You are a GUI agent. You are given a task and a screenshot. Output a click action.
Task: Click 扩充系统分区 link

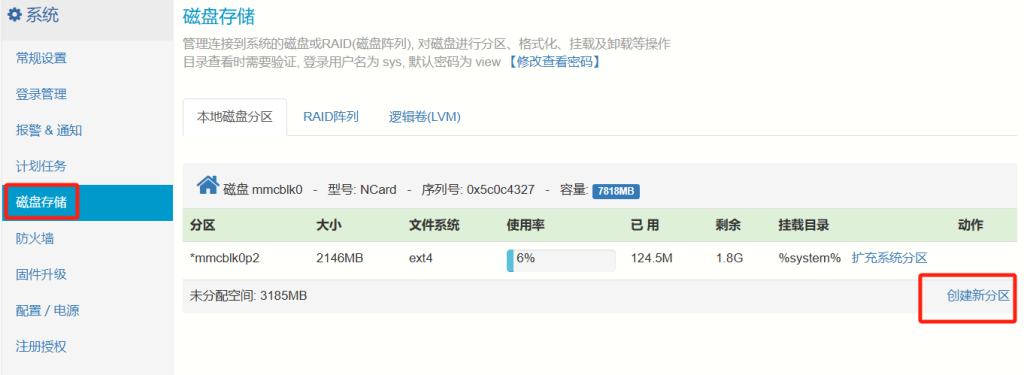889,258
